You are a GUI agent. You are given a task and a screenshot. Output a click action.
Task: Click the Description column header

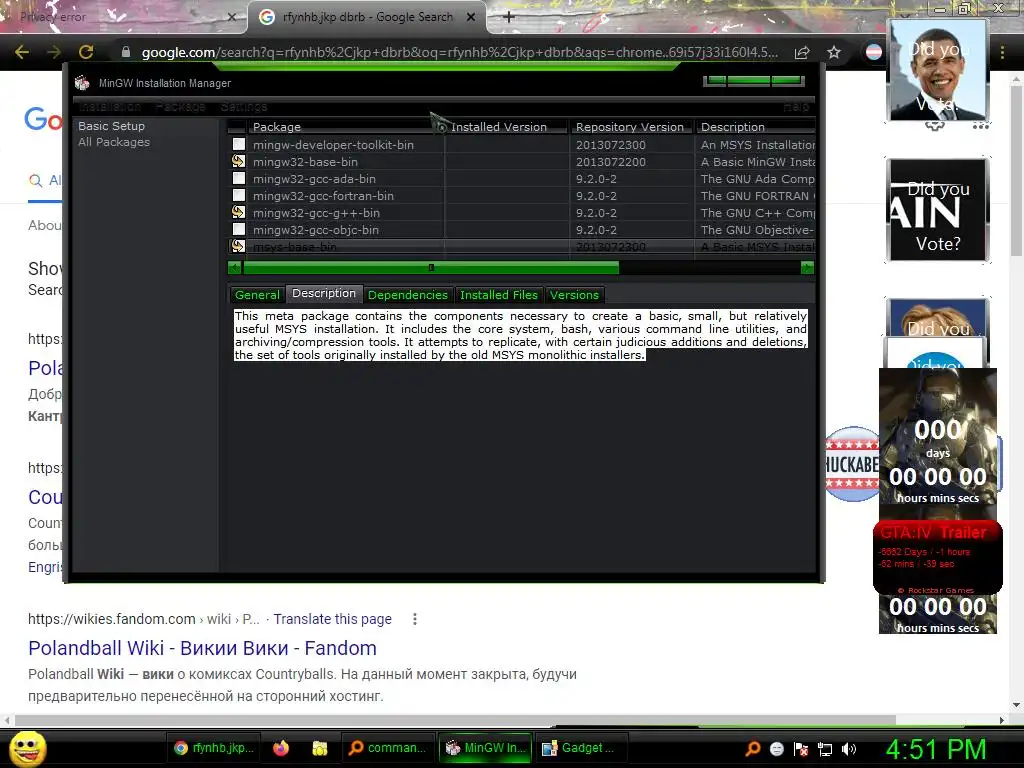click(756, 127)
